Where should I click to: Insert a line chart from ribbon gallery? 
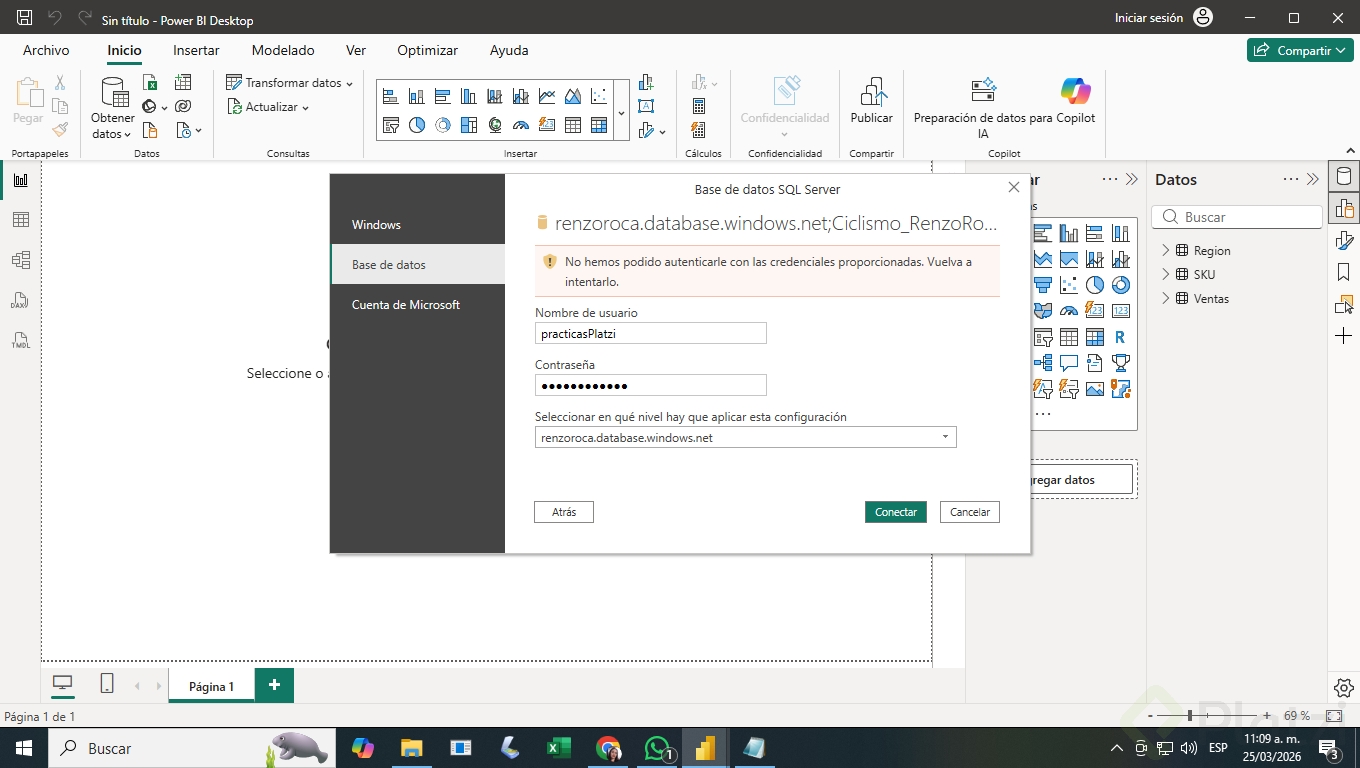(x=547, y=97)
